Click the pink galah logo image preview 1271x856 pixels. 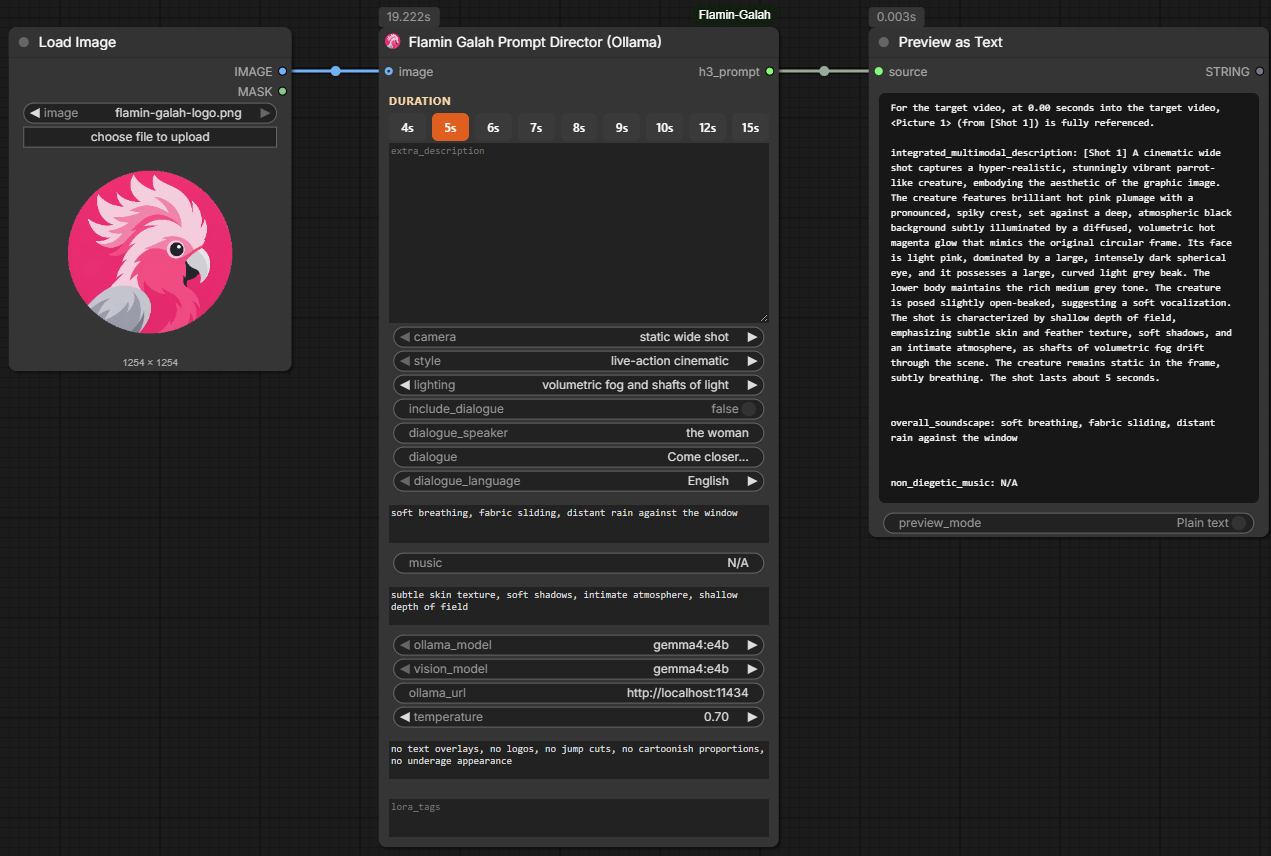[150, 252]
